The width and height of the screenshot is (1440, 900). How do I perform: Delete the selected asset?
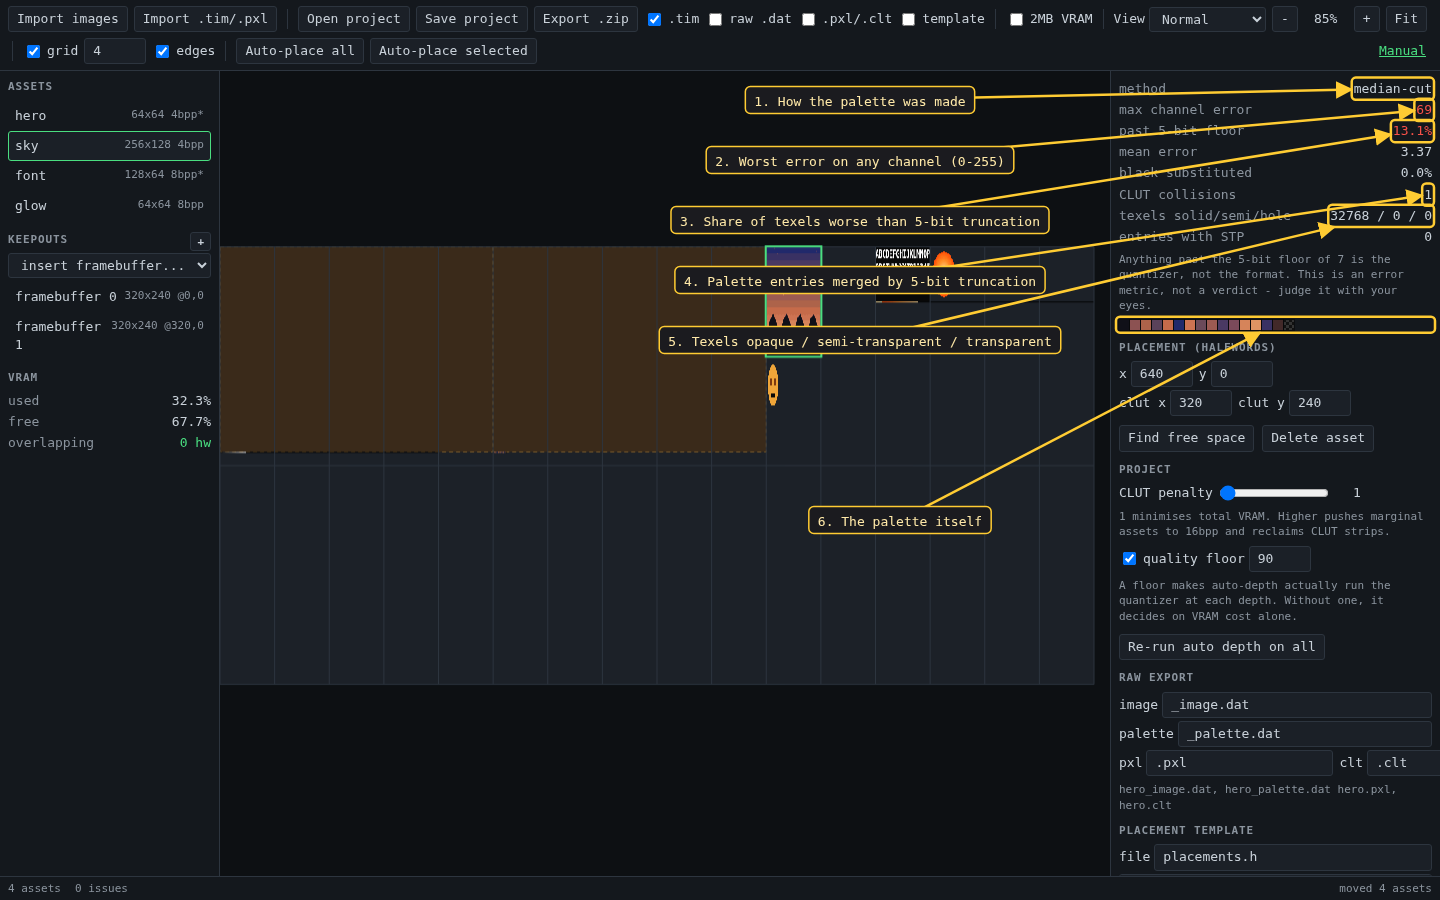point(1318,438)
